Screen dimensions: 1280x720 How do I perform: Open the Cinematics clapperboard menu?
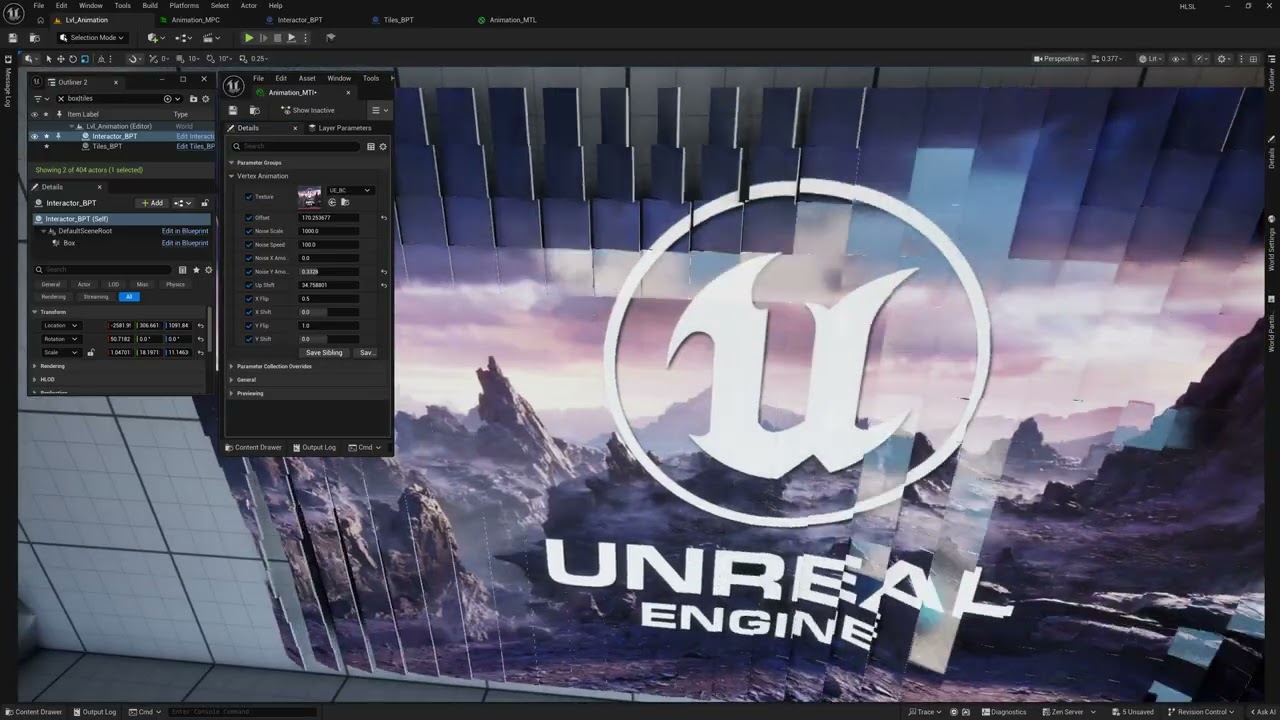211,38
